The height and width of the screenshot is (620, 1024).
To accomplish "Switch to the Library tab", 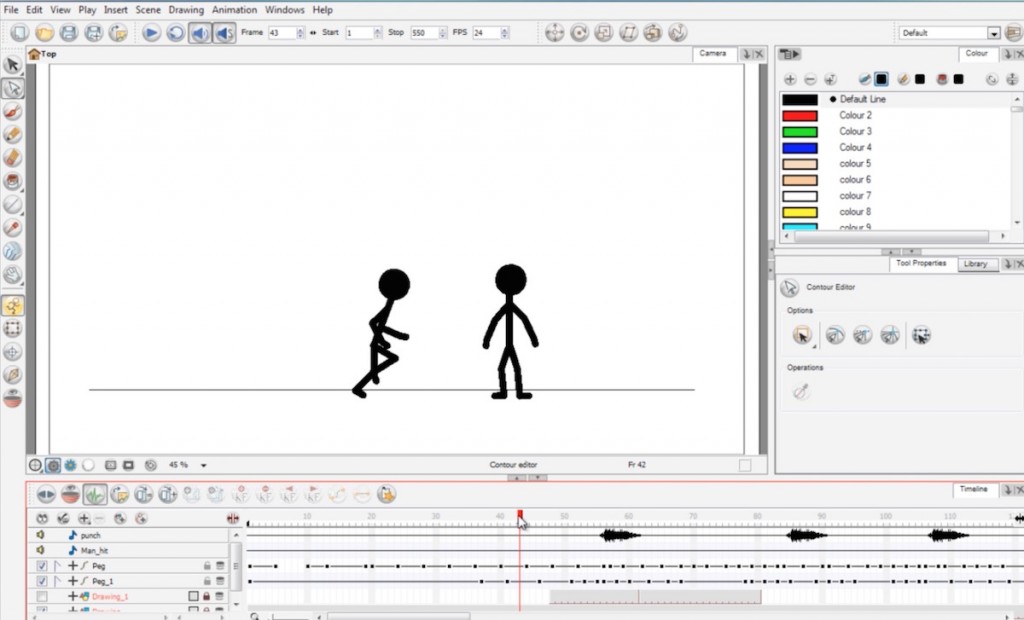I will (977, 264).
